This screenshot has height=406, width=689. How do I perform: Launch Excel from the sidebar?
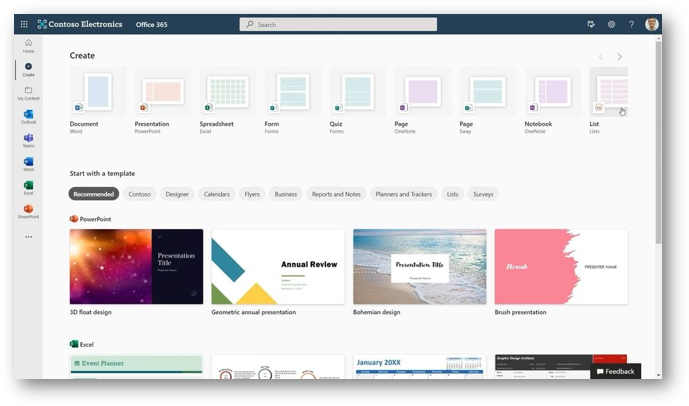pos(29,188)
